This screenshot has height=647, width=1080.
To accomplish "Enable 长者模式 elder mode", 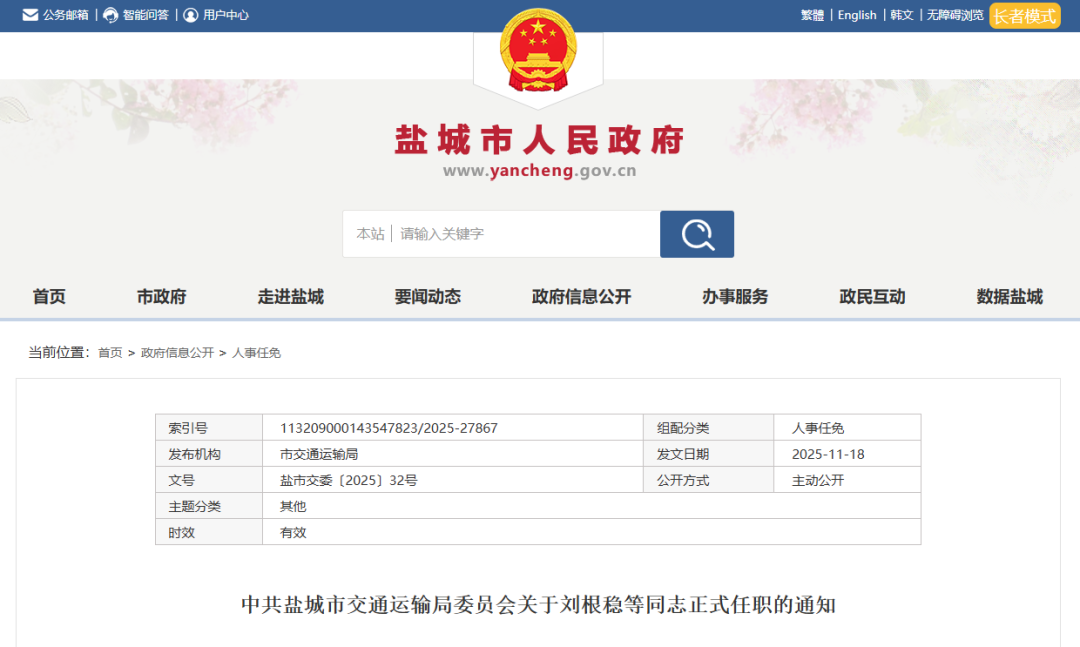I will [1024, 16].
